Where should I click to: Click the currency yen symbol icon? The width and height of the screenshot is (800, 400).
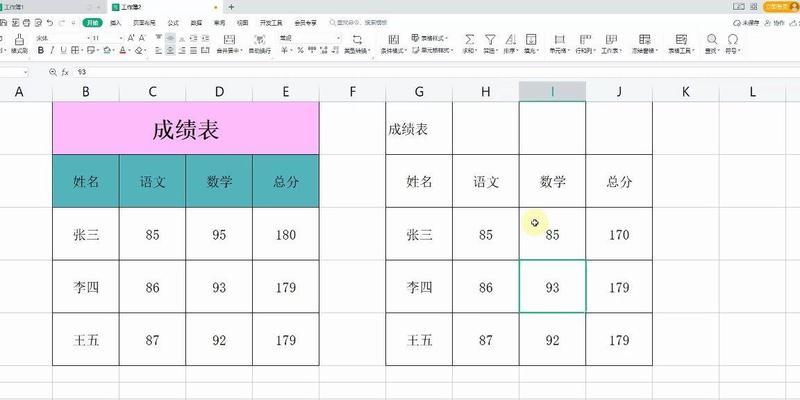click(x=284, y=51)
